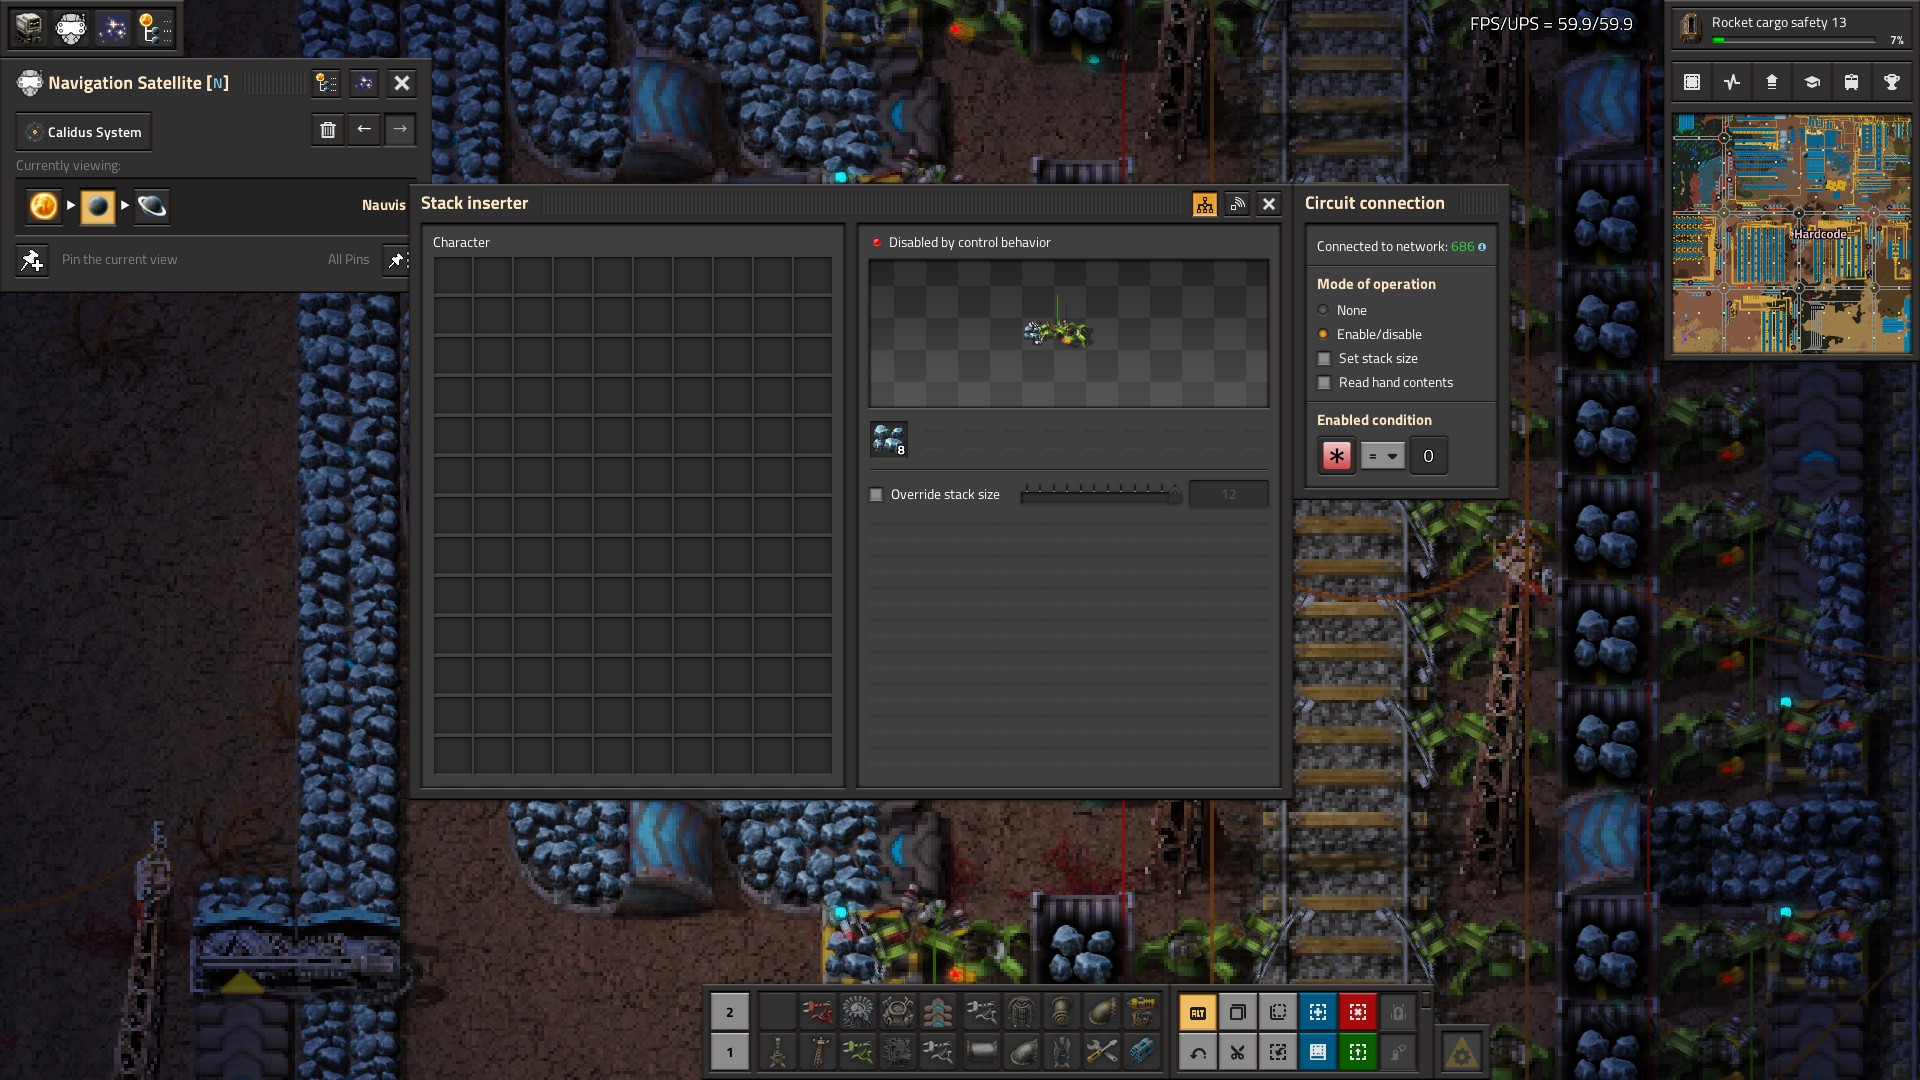Select the blueprint dashed-square tool
The image size is (1920, 1080).
tap(1278, 1013)
